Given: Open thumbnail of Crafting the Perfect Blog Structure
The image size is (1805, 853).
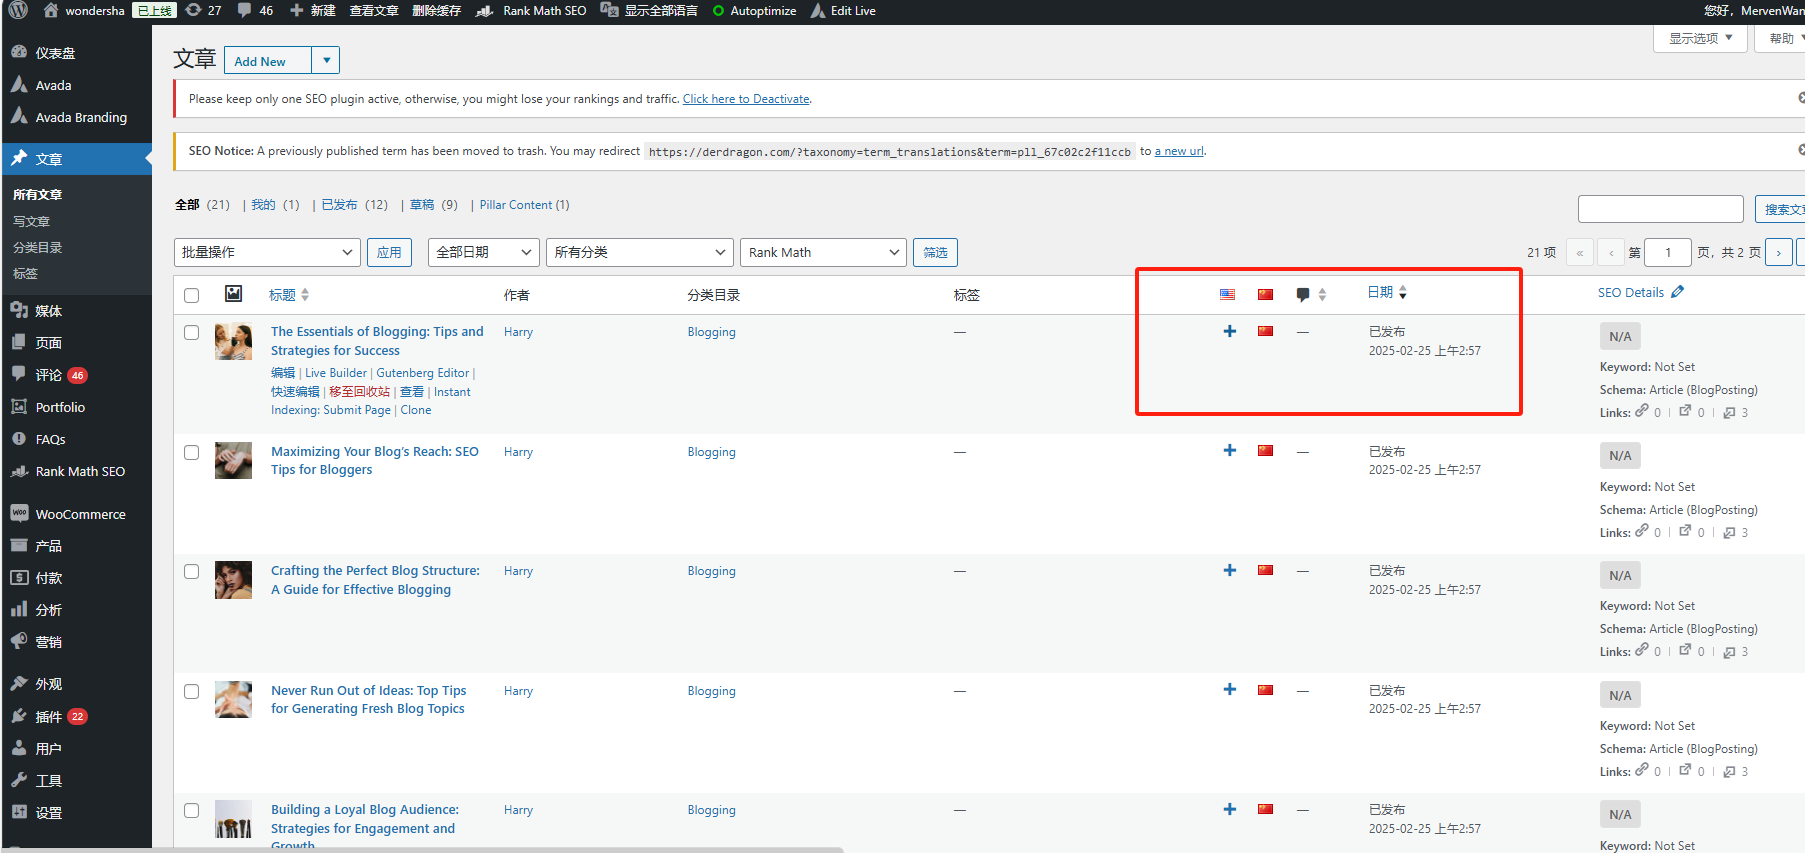Looking at the screenshot, I should click(x=233, y=580).
